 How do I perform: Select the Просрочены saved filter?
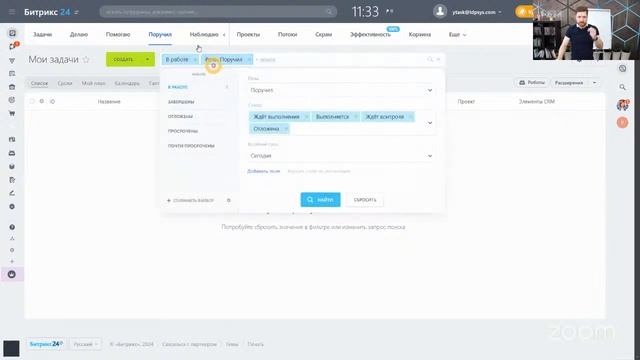tap(183, 131)
